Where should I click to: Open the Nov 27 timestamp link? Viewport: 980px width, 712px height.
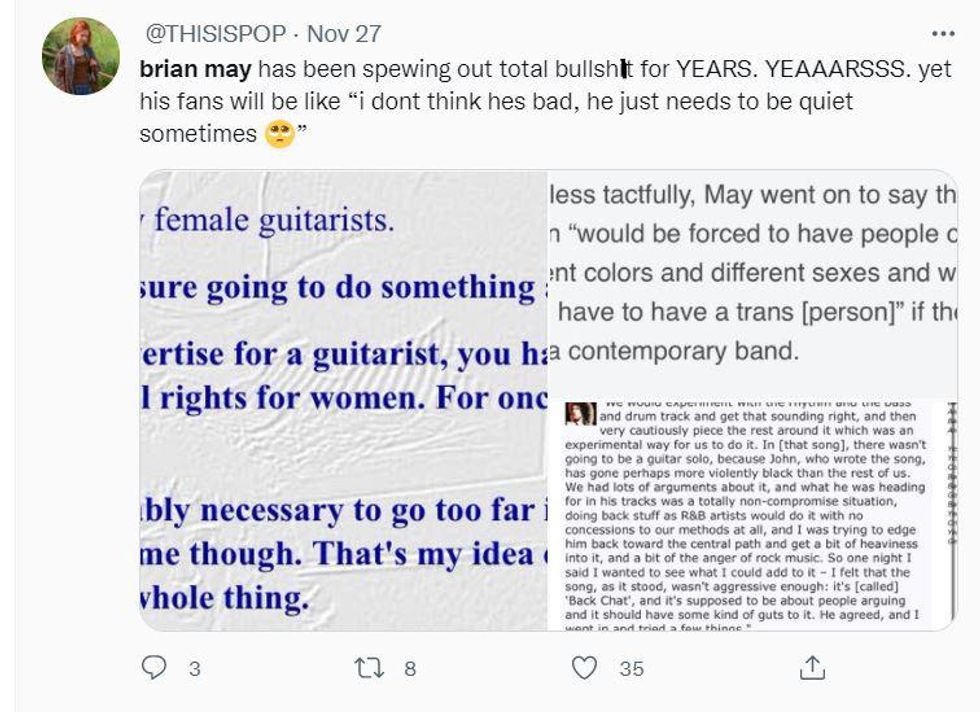pos(344,33)
